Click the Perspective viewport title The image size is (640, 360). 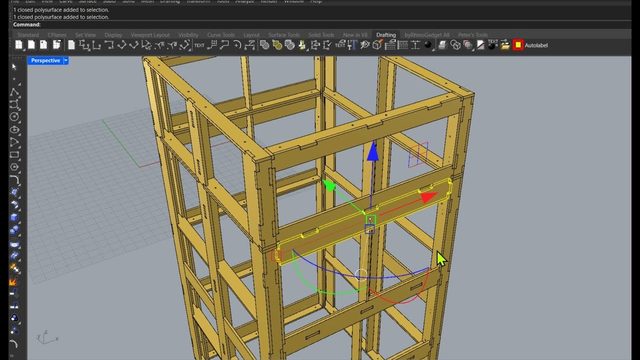pyautogui.click(x=45, y=60)
